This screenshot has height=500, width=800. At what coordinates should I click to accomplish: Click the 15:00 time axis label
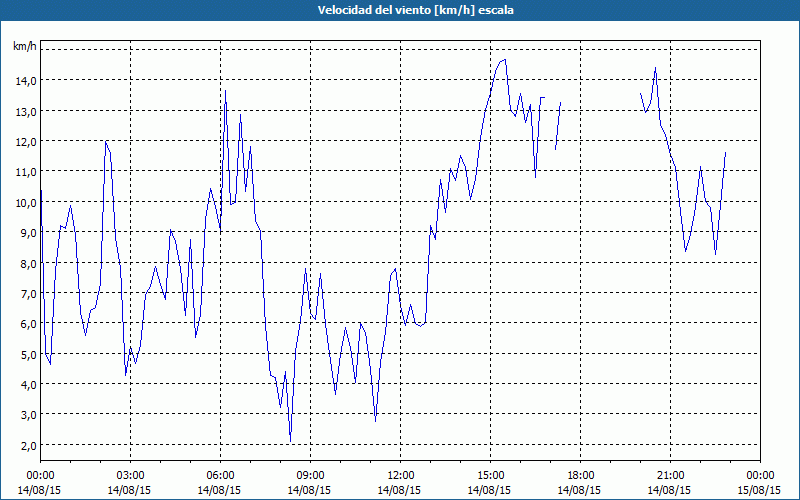coord(490,476)
